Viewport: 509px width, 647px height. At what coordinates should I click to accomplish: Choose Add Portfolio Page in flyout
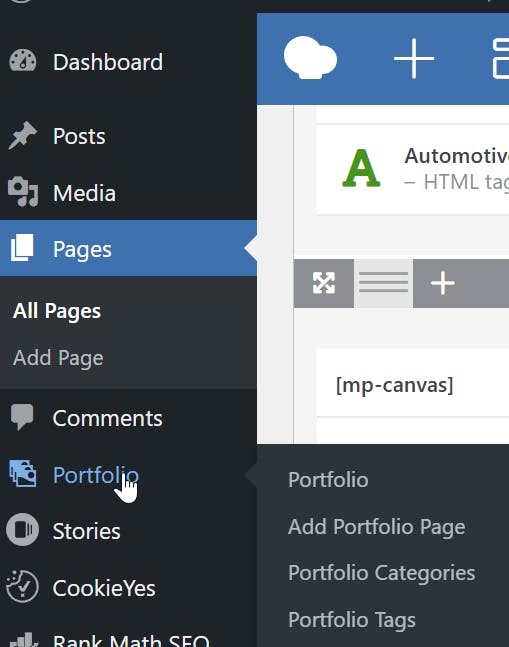point(377,527)
